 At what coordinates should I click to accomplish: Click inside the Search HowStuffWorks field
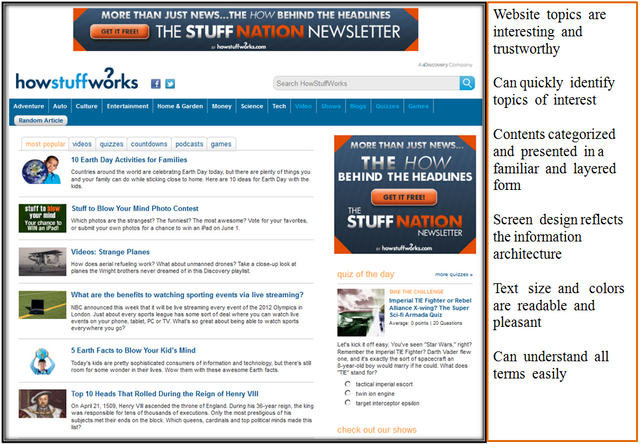point(366,83)
